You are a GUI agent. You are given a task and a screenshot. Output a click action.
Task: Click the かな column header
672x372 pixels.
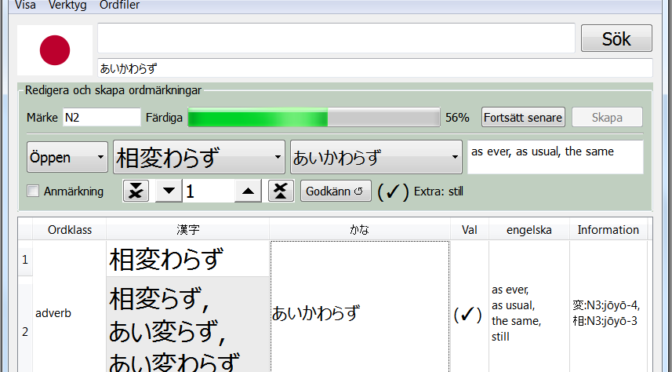[360, 230]
